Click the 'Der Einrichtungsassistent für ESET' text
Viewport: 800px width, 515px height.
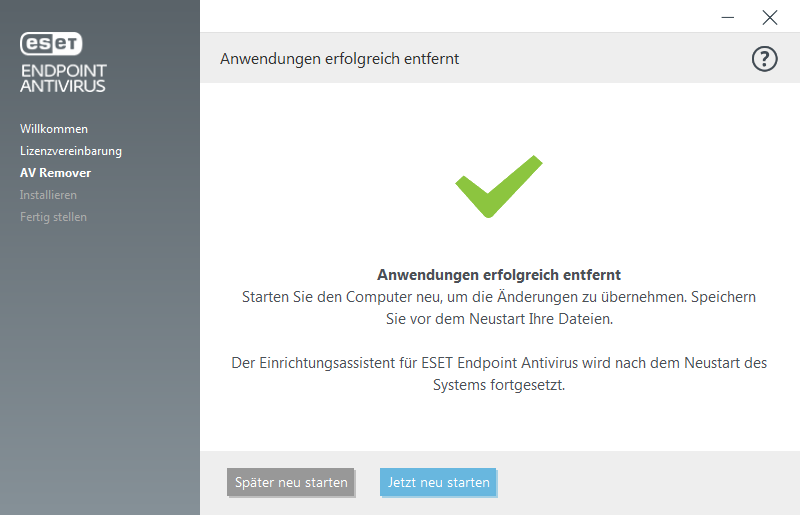[342, 363]
